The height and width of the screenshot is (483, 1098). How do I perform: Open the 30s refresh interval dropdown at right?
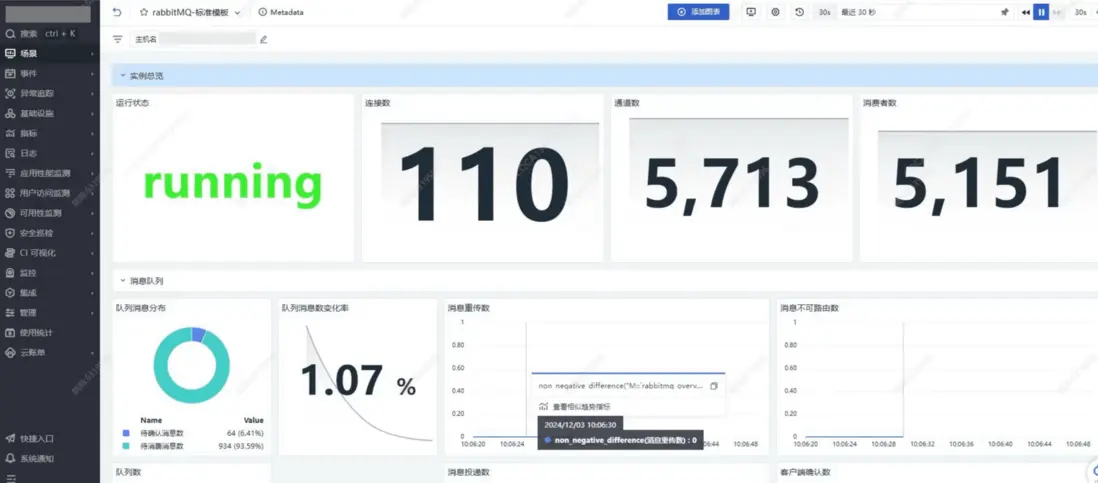coord(1082,12)
